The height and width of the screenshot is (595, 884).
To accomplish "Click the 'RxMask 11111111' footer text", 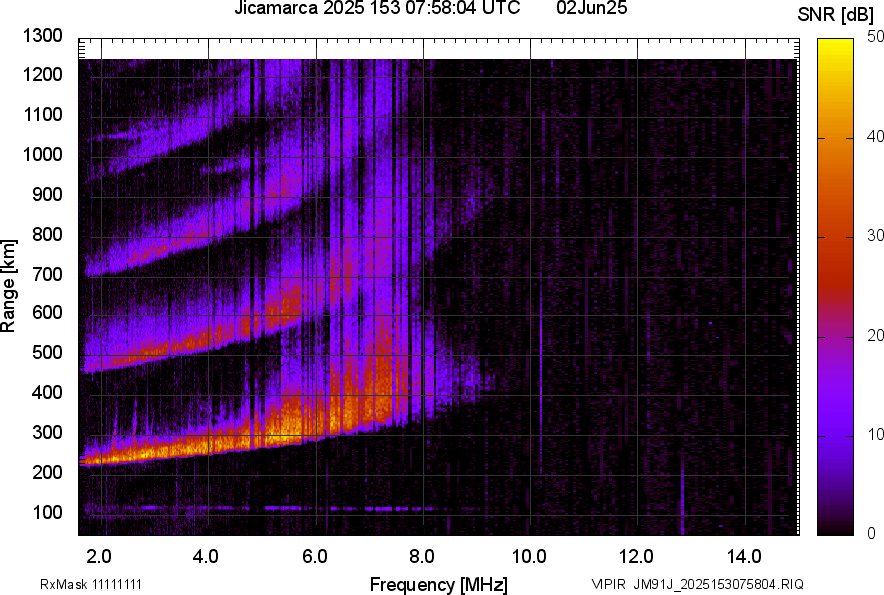I will click(x=91, y=584).
